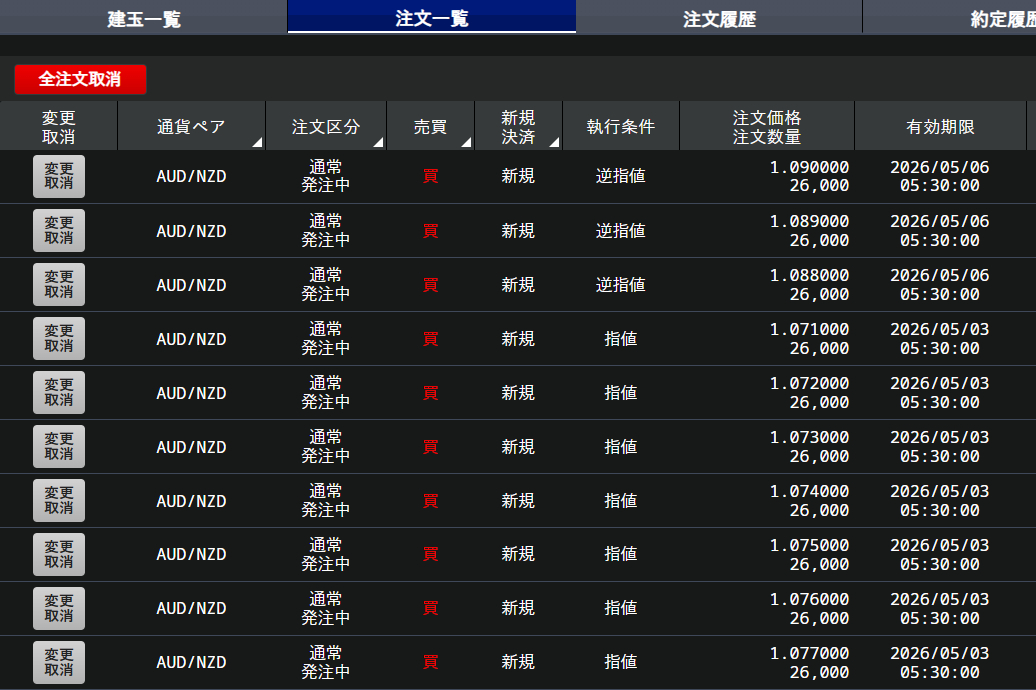The width and height of the screenshot is (1036, 690).
Task: Click 変更取消 for the 1.072000 order
Action: (59, 393)
